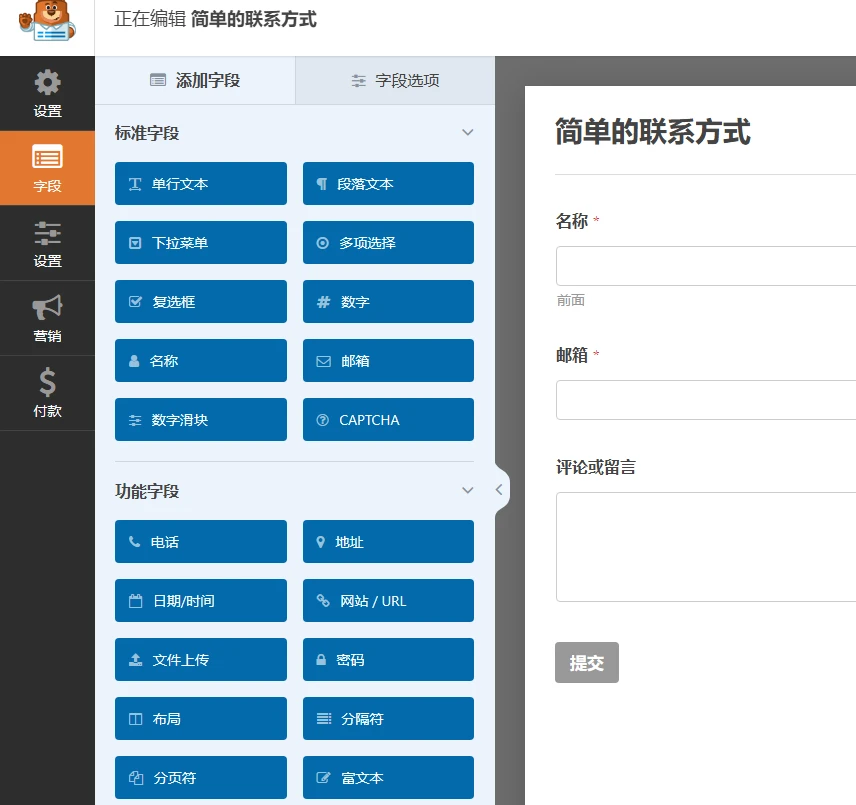
Task: Open the 付款 panel in the sidebar
Action: (x=47, y=393)
